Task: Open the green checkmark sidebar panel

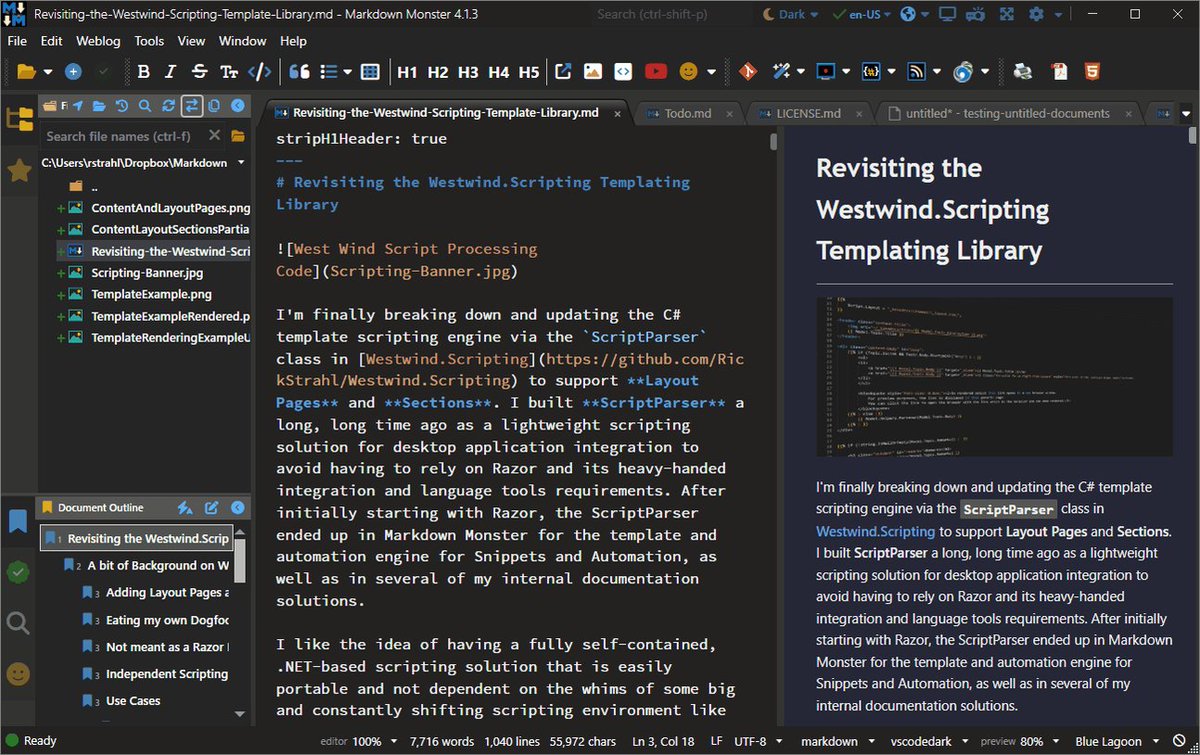Action: pyautogui.click(x=18, y=573)
